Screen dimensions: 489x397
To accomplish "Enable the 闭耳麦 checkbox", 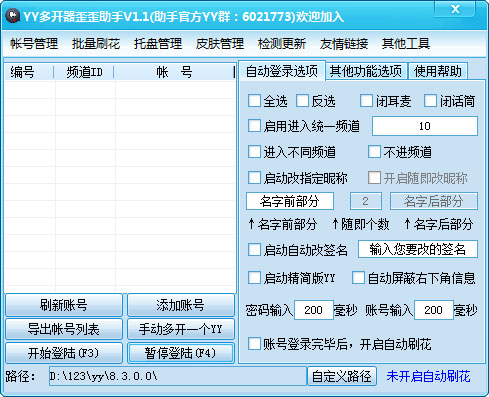I will (366, 101).
